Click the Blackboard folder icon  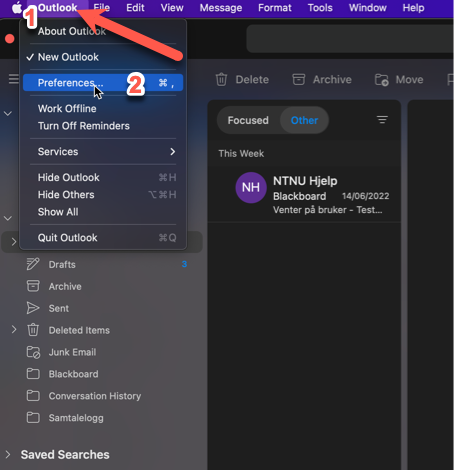coord(33,374)
